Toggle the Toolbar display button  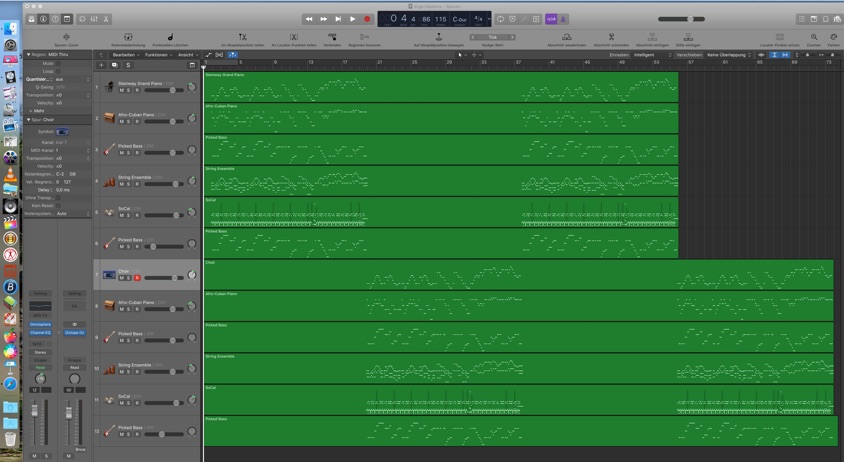pos(67,19)
